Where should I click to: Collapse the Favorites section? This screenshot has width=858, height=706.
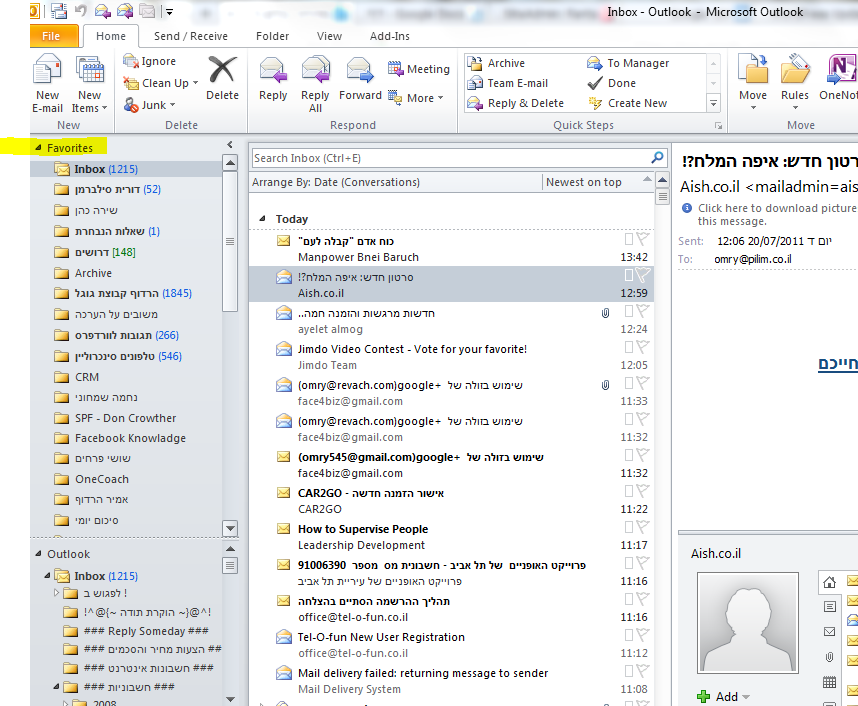(38, 147)
